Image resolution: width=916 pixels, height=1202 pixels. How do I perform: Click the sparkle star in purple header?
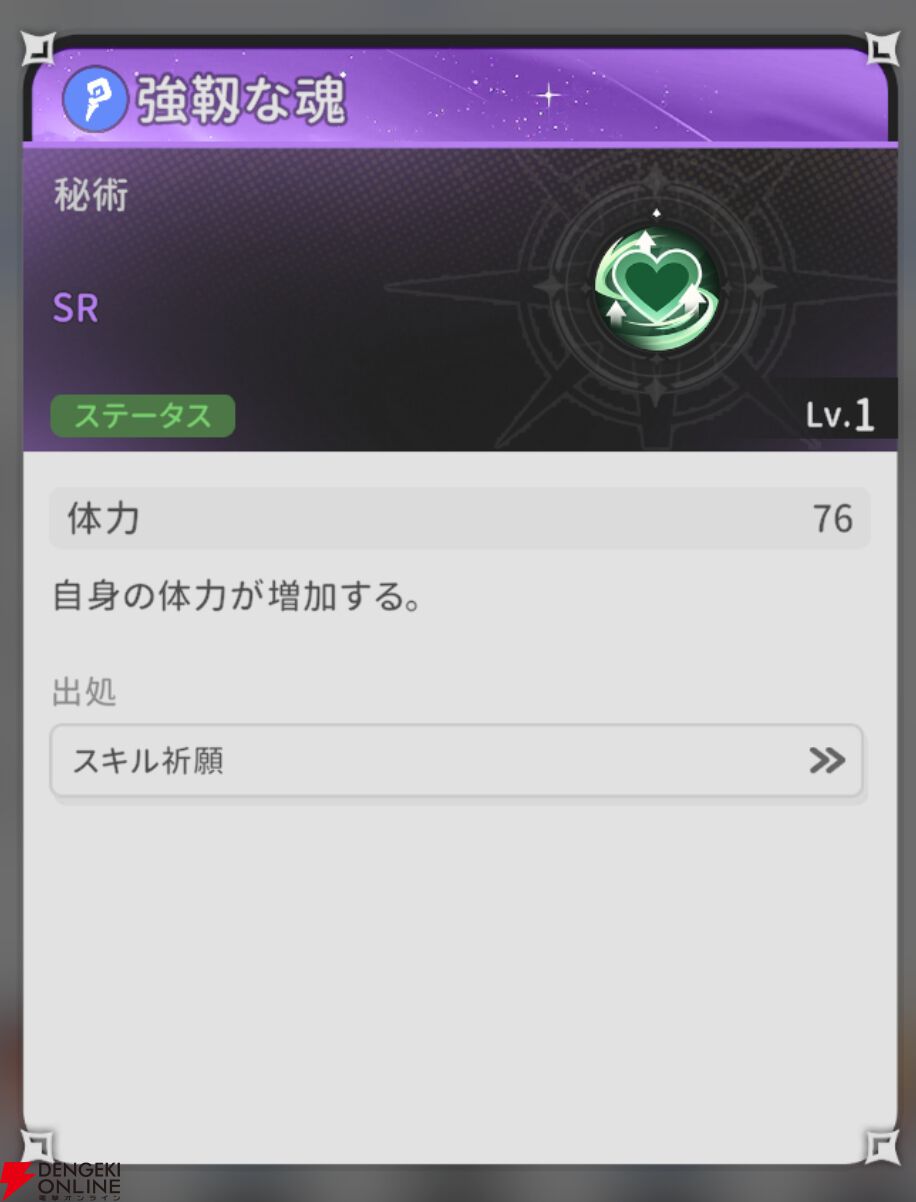pos(548,96)
